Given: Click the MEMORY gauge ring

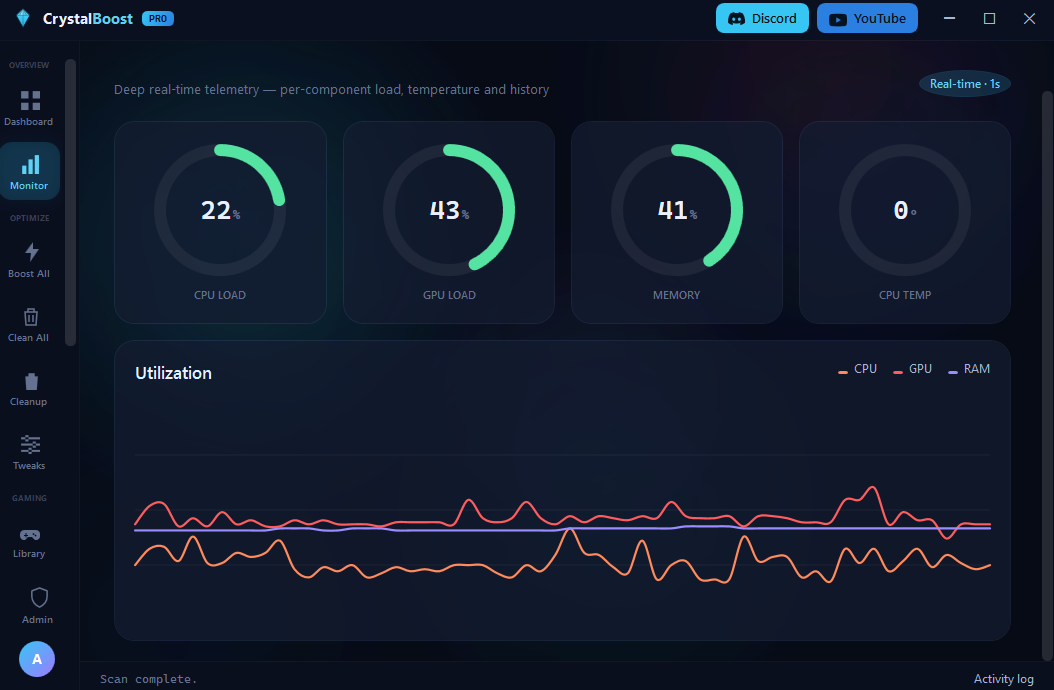Looking at the screenshot, I should (677, 210).
